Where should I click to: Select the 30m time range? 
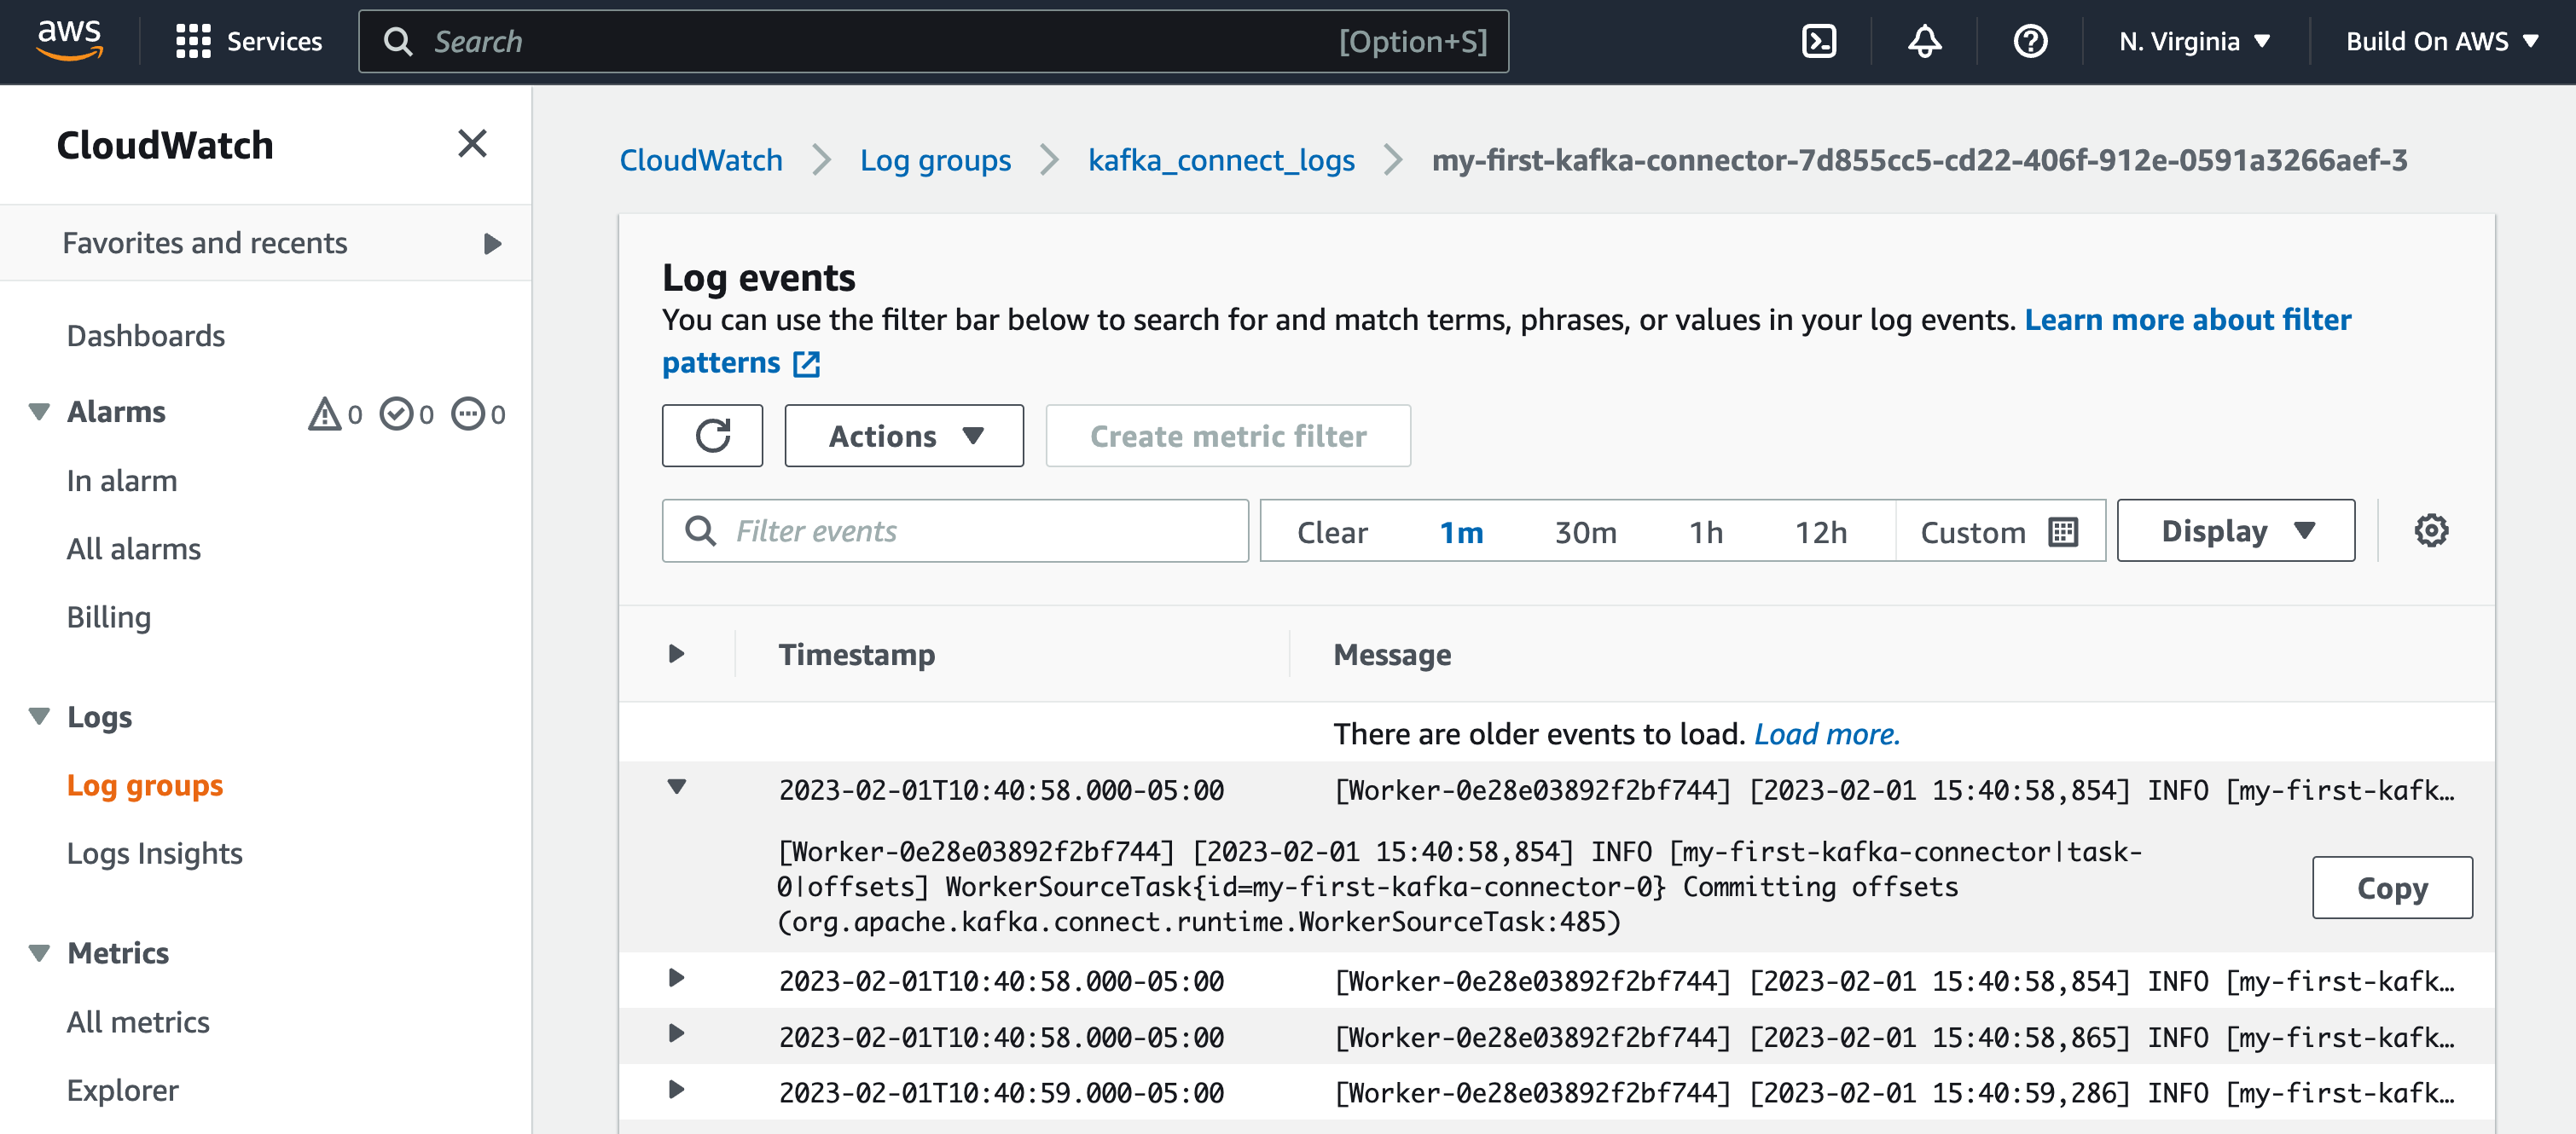point(1585,532)
